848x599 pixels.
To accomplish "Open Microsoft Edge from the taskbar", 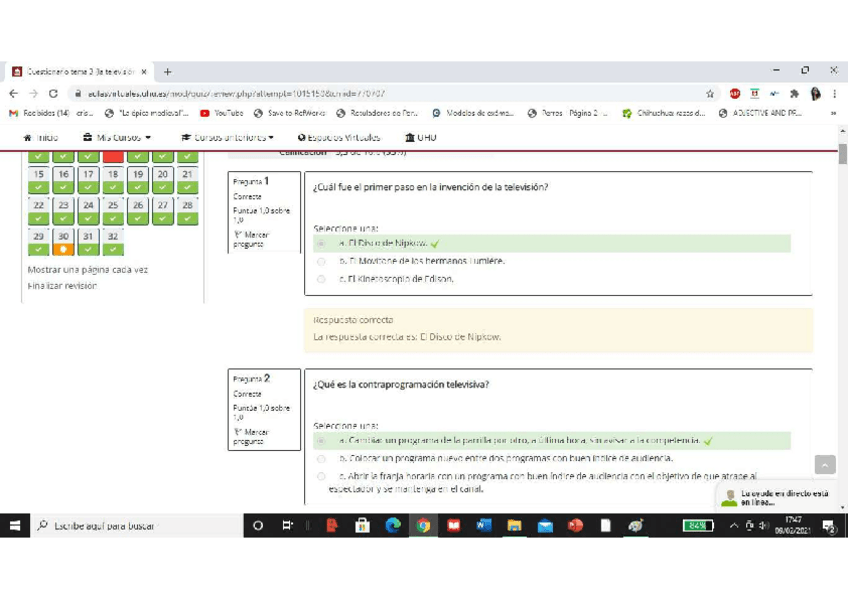I will [x=392, y=525].
